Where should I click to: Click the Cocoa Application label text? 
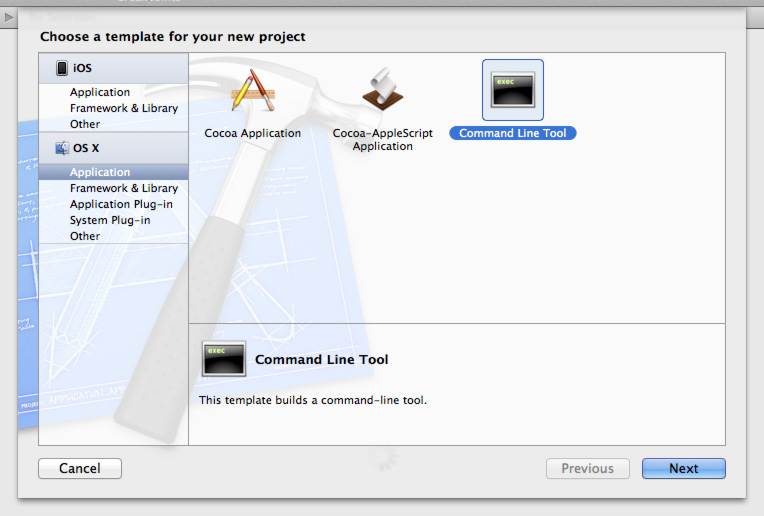(252, 133)
